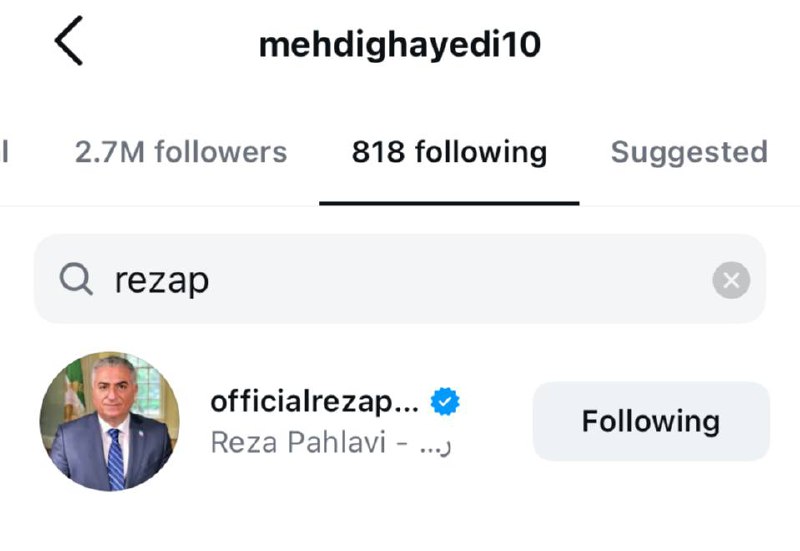
Task: Select the 818 following tab
Action: pyautogui.click(x=449, y=152)
